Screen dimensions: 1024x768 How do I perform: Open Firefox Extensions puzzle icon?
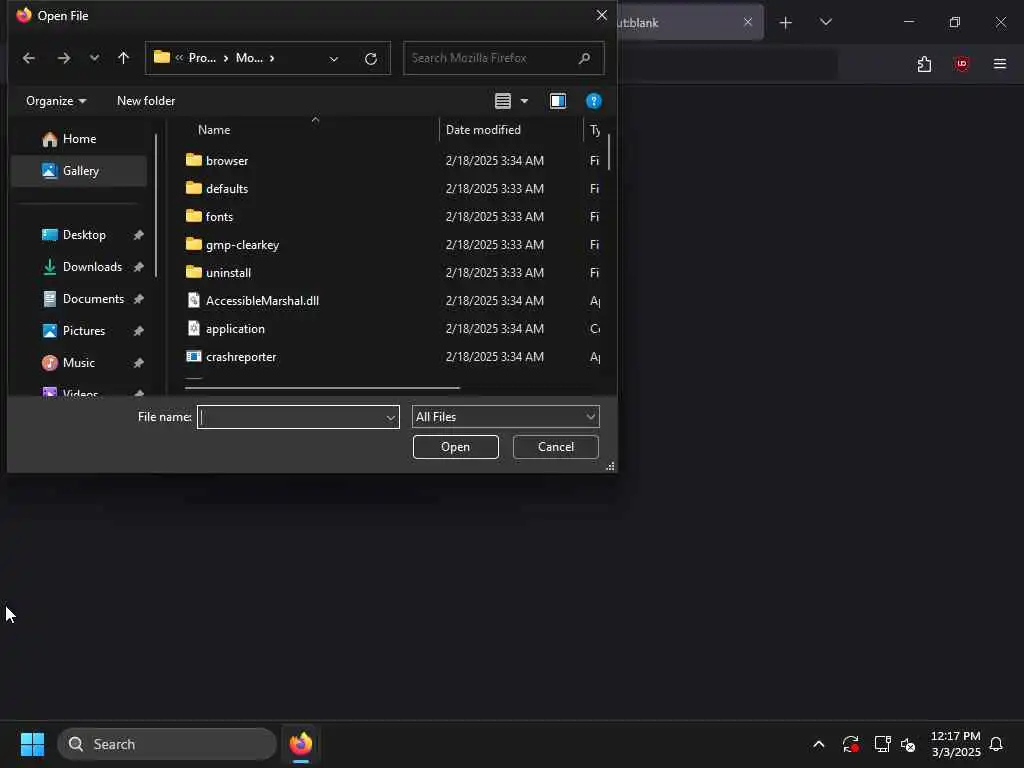click(x=924, y=64)
